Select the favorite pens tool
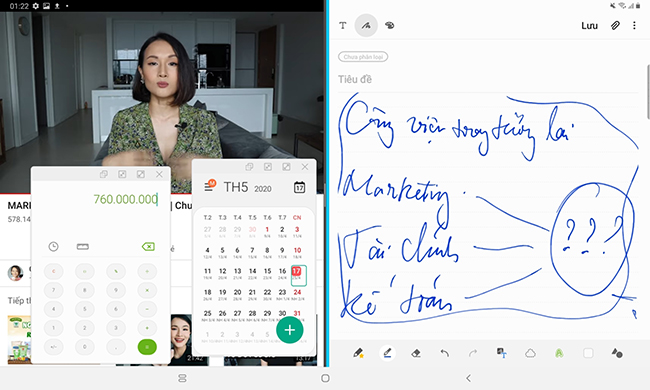 pyautogui.click(x=358, y=353)
